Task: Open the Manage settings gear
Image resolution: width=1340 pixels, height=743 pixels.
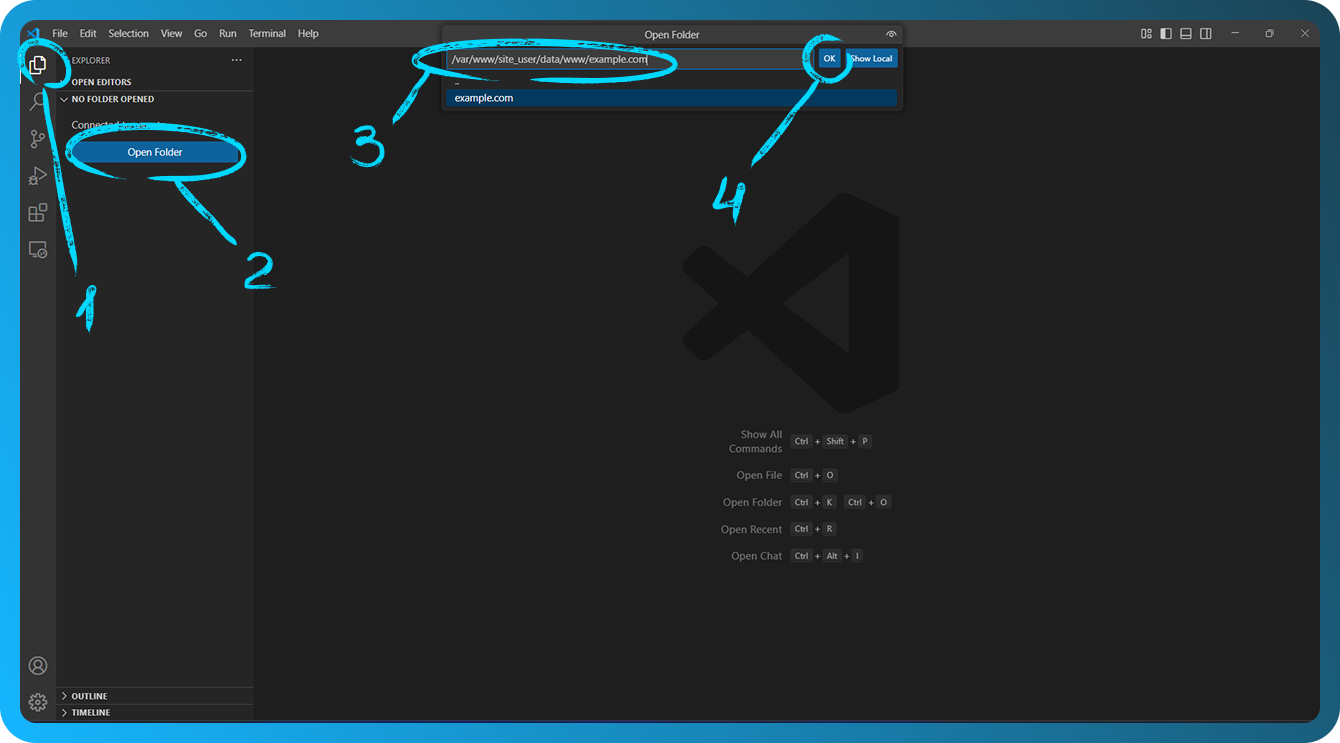Action: [38, 701]
